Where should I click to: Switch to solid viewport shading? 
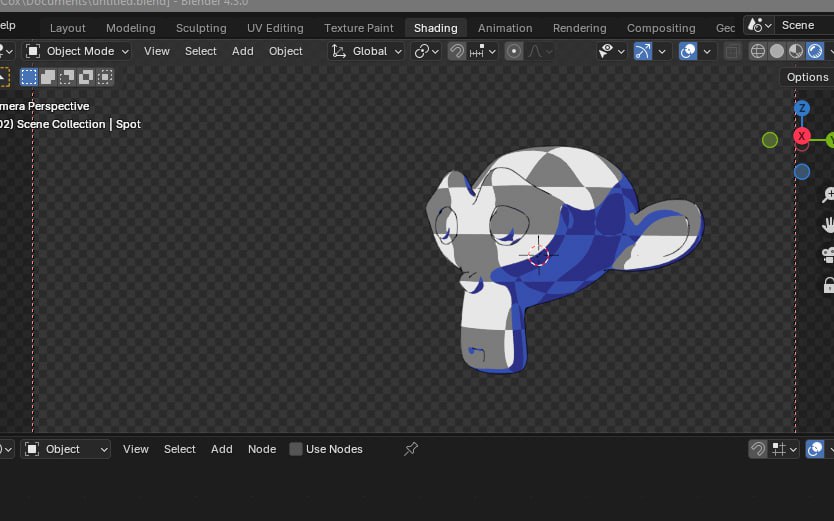tap(777, 51)
